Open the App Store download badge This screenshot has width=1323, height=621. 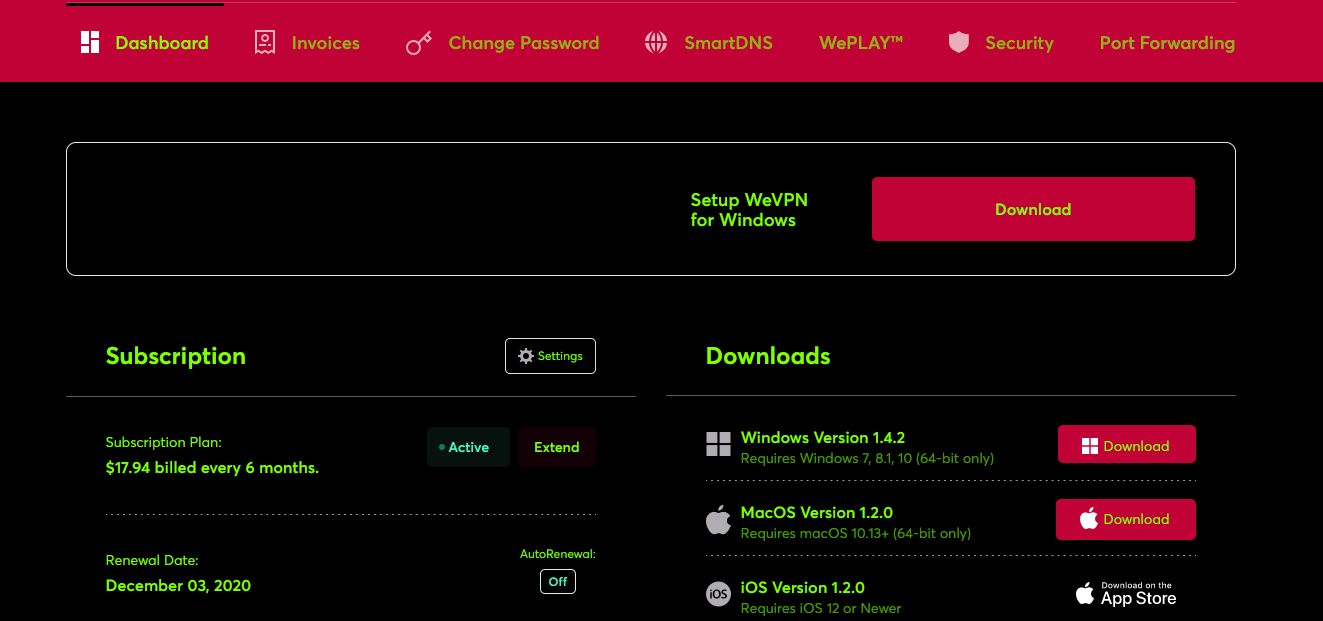click(1125, 594)
